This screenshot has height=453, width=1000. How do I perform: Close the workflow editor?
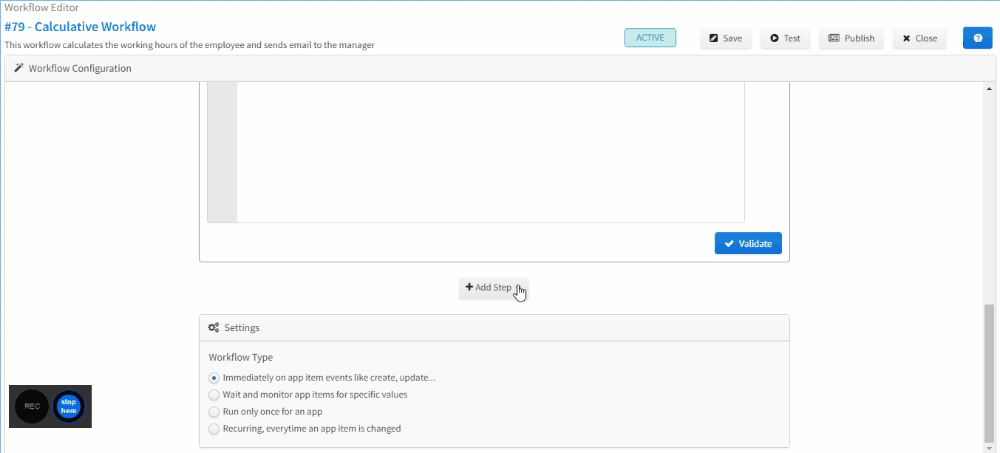920,38
